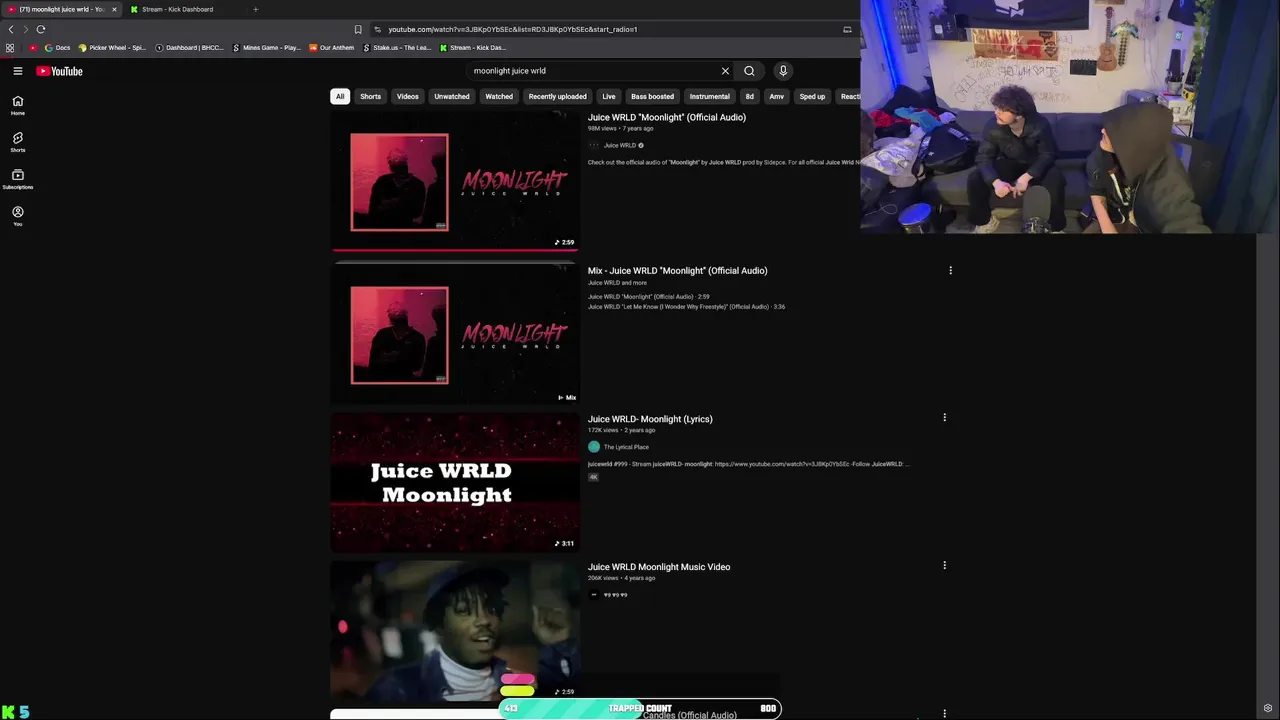
Task: Go to Home in YouTube sidebar
Action: tap(18, 105)
